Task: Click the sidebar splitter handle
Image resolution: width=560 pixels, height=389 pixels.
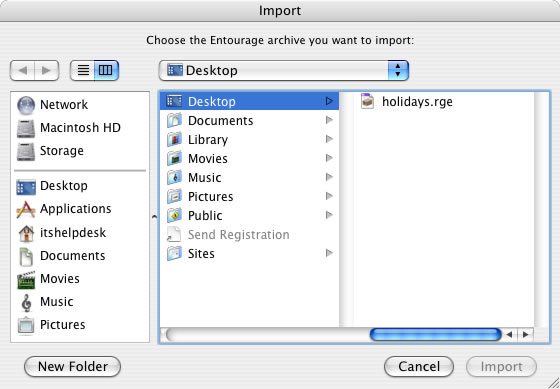Action: pos(154,217)
